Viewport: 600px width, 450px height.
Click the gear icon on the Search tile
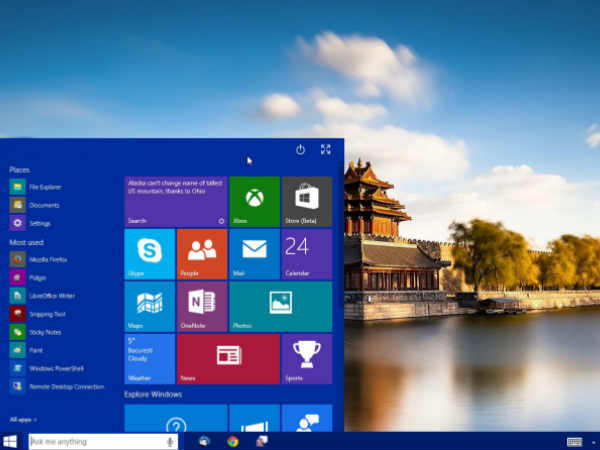[x=221, y=221]
